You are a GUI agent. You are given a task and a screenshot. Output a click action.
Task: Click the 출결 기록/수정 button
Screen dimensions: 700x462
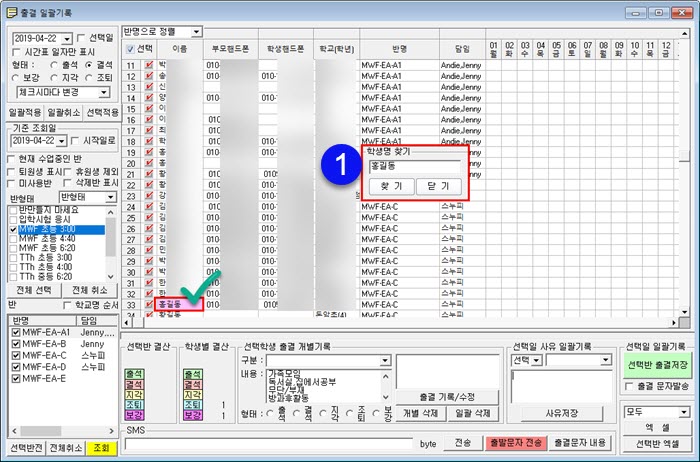click(447, 397)
